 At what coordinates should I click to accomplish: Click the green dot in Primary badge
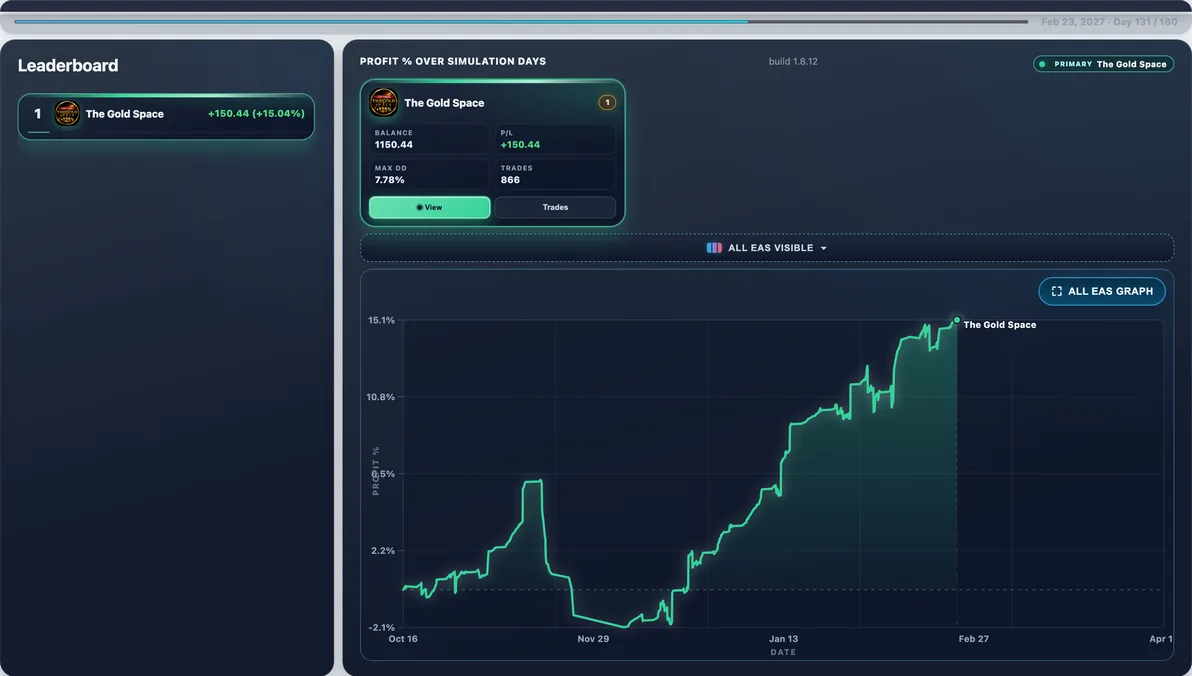1042,65
